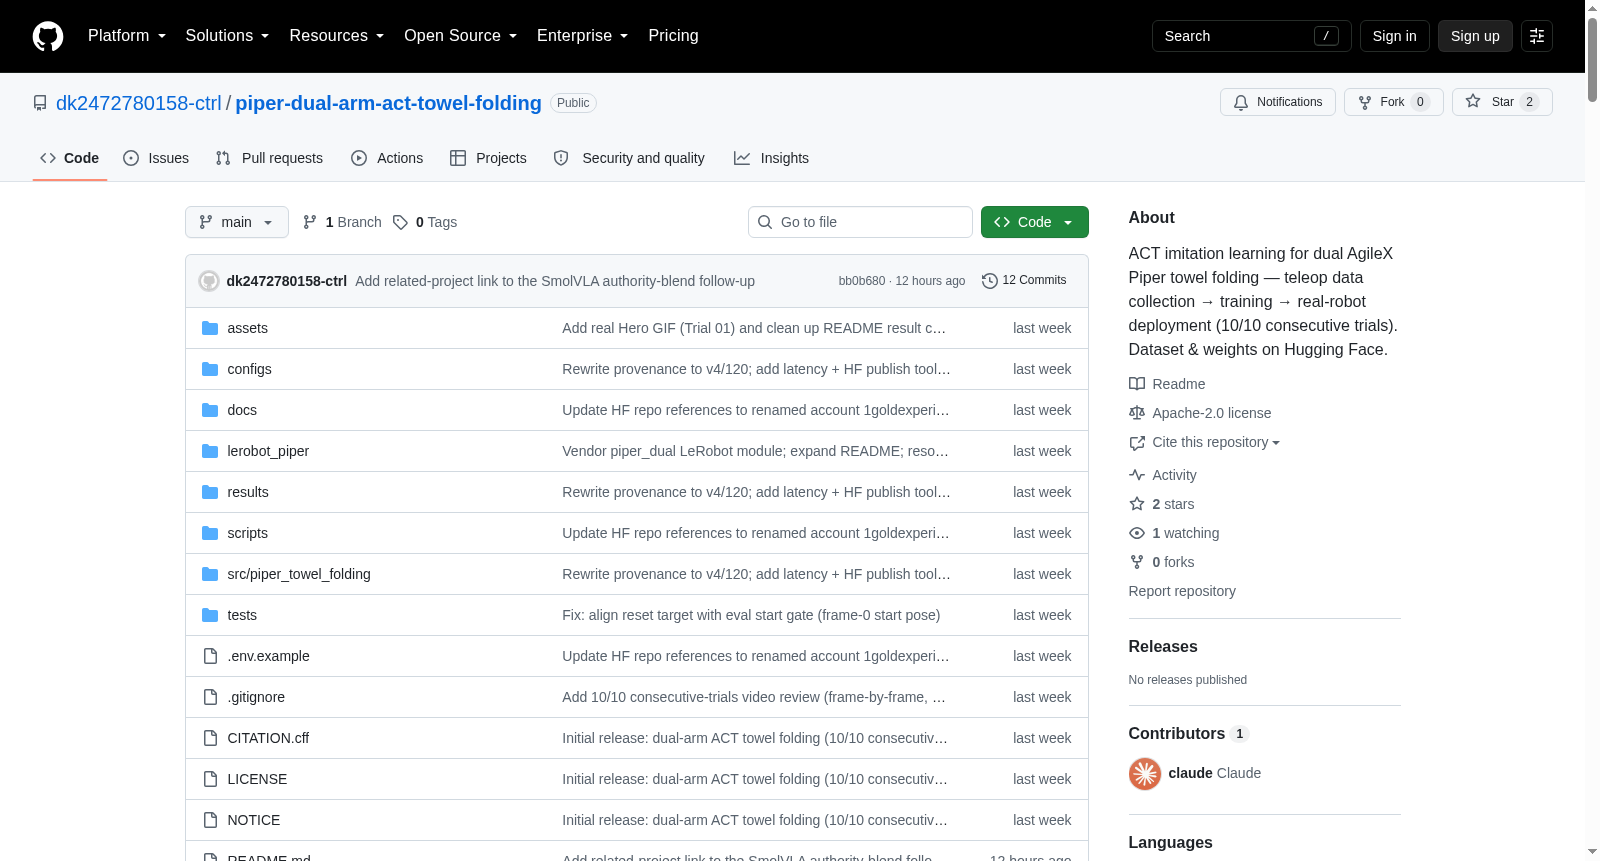Click the Activity pulse icon
Viewport: 1600px width, 861px height.
click(x=1137, y=475)
